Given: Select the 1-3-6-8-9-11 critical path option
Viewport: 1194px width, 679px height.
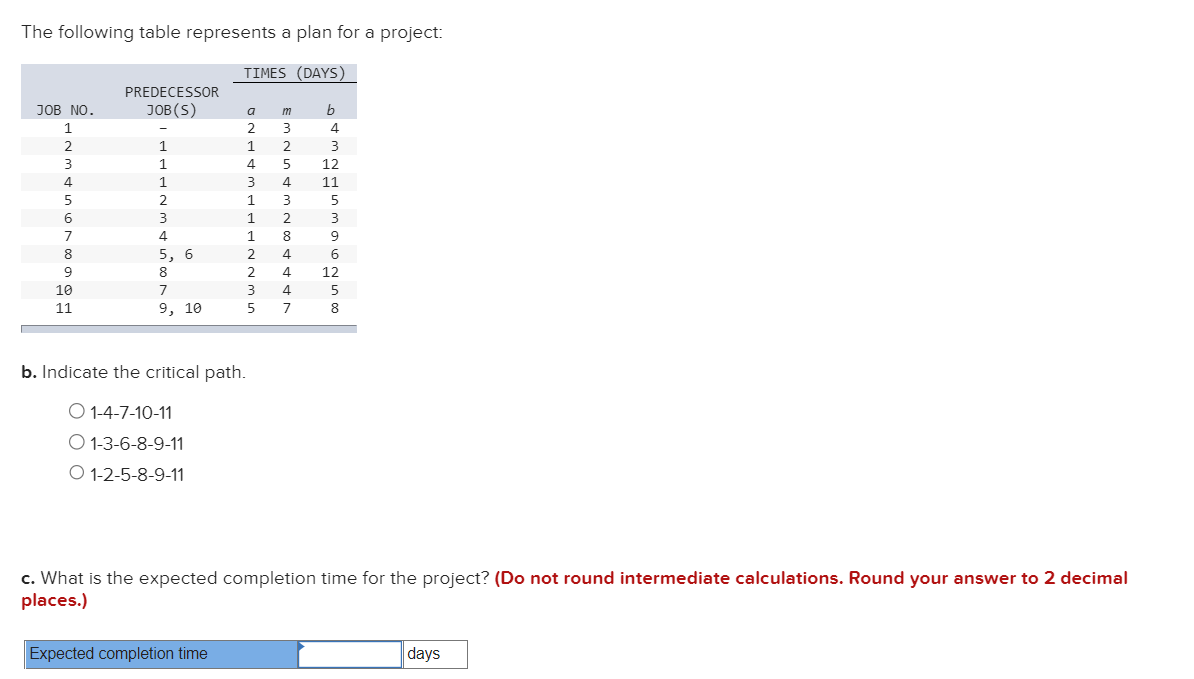Looking at the screenshot, I should pyautogui.click(x=76, y=441).
